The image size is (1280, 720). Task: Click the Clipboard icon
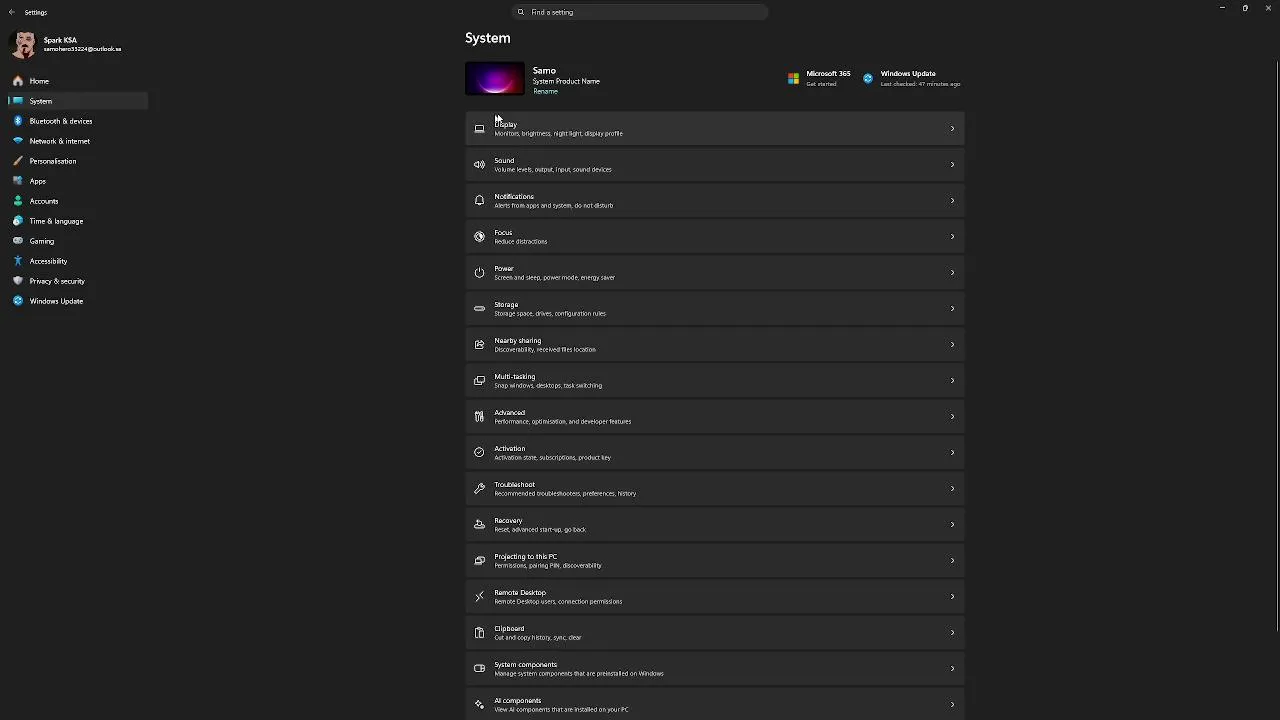pyautogui.click(x=479, y=632)
